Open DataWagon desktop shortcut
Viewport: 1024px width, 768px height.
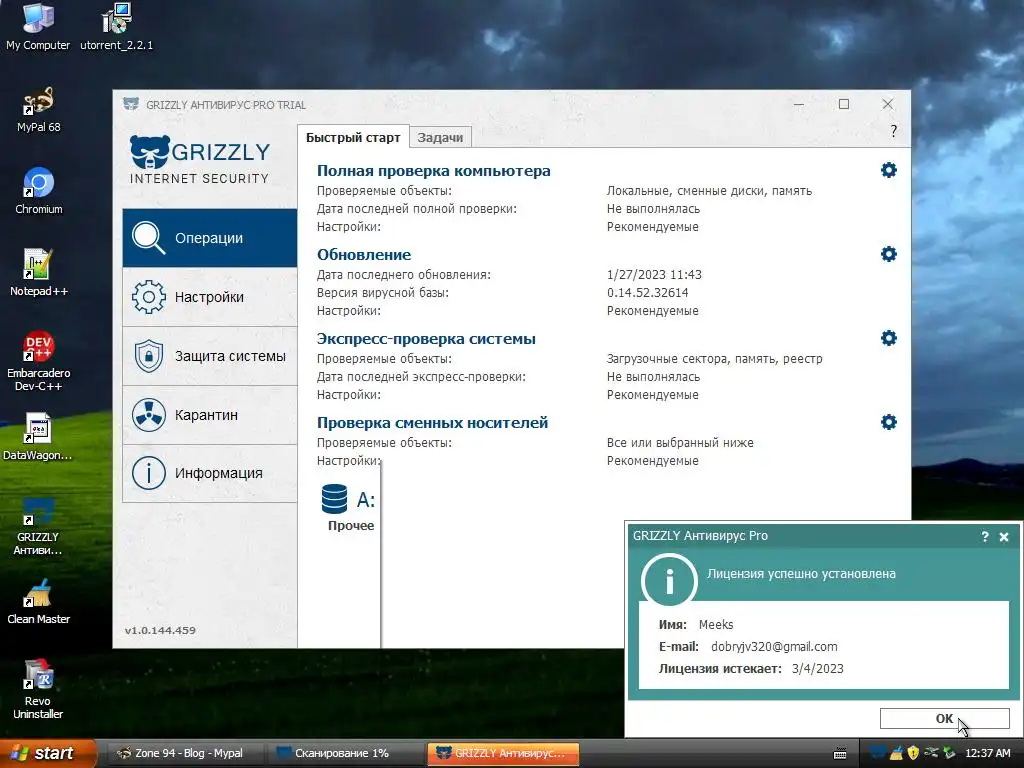click(x=38, y=437)
